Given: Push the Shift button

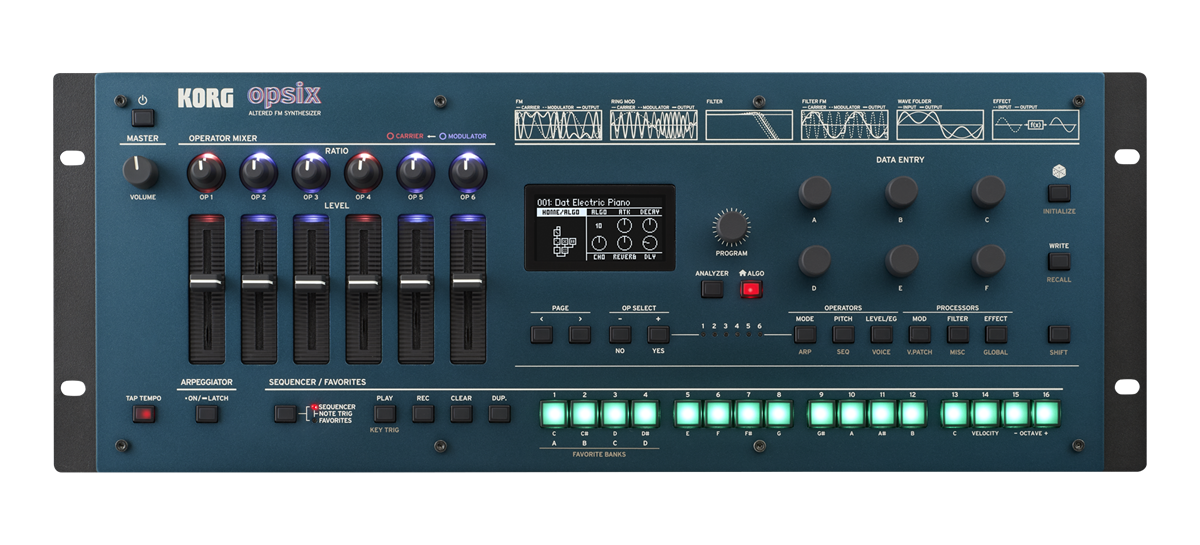Looking at the screenshot, I should [x=1059, y=334].
